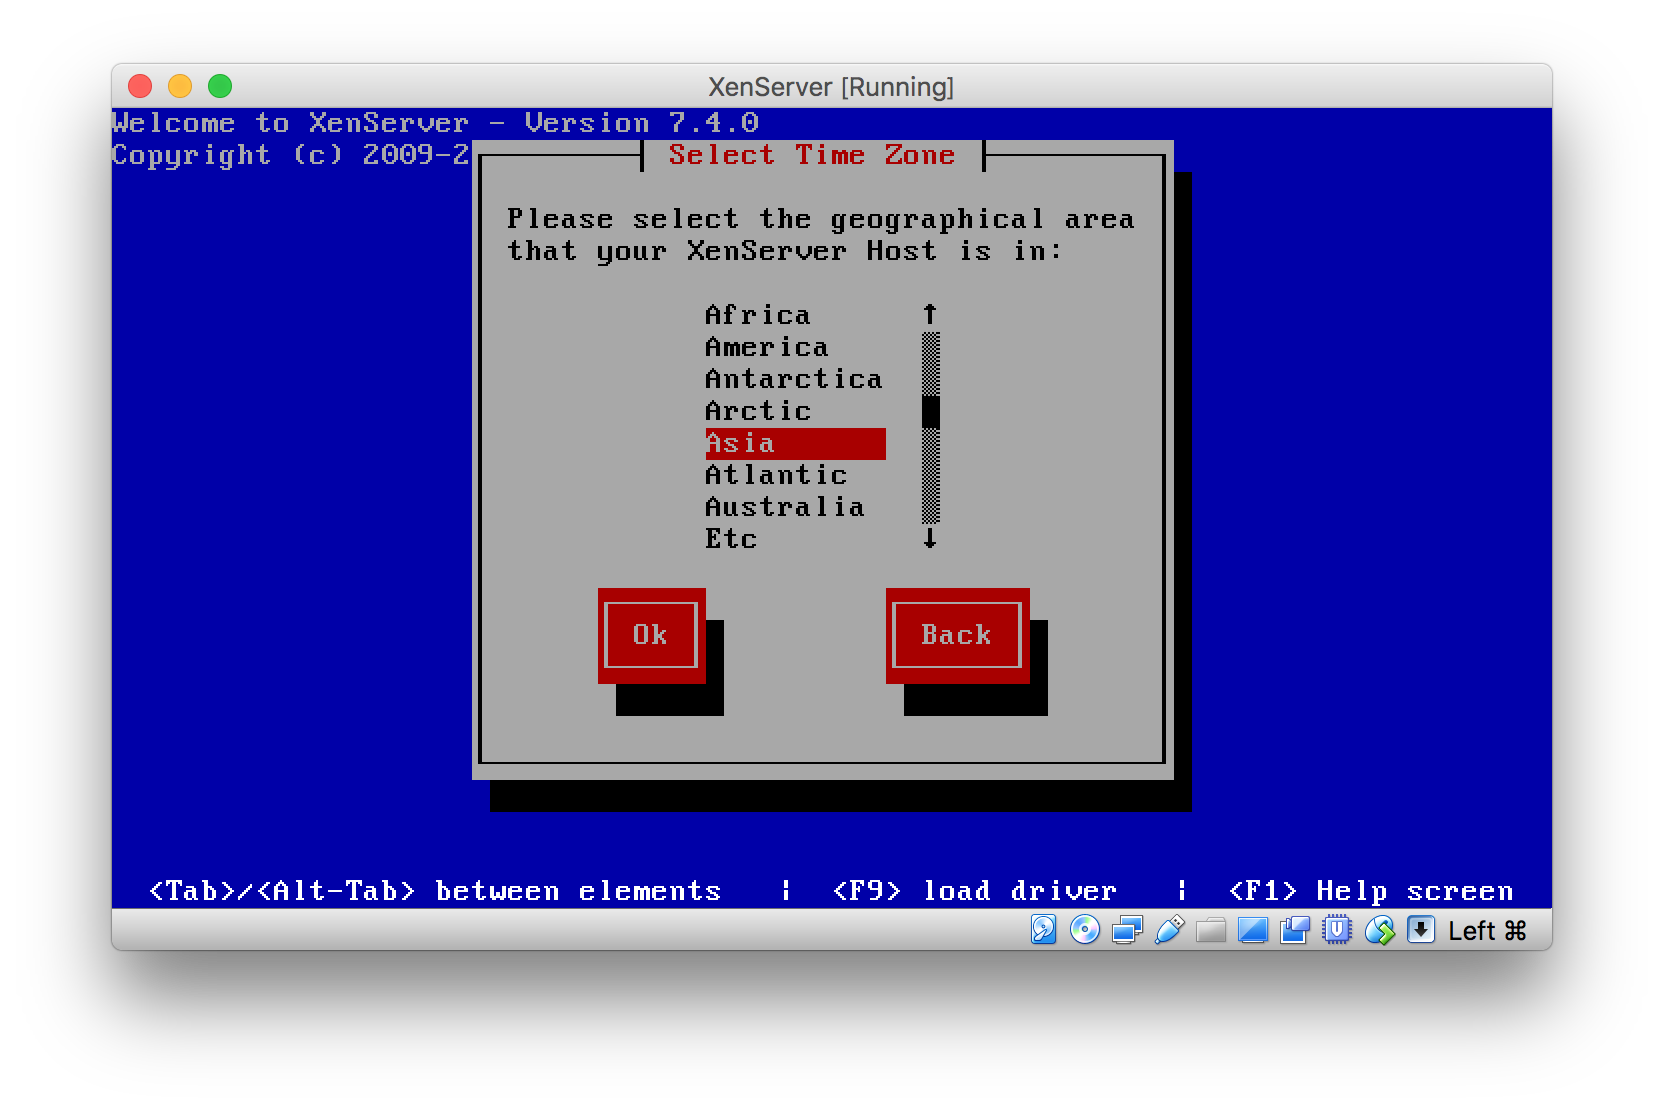Choose Antarctica from the list
Viewport: 1664px width, 1110px height.
794,379
